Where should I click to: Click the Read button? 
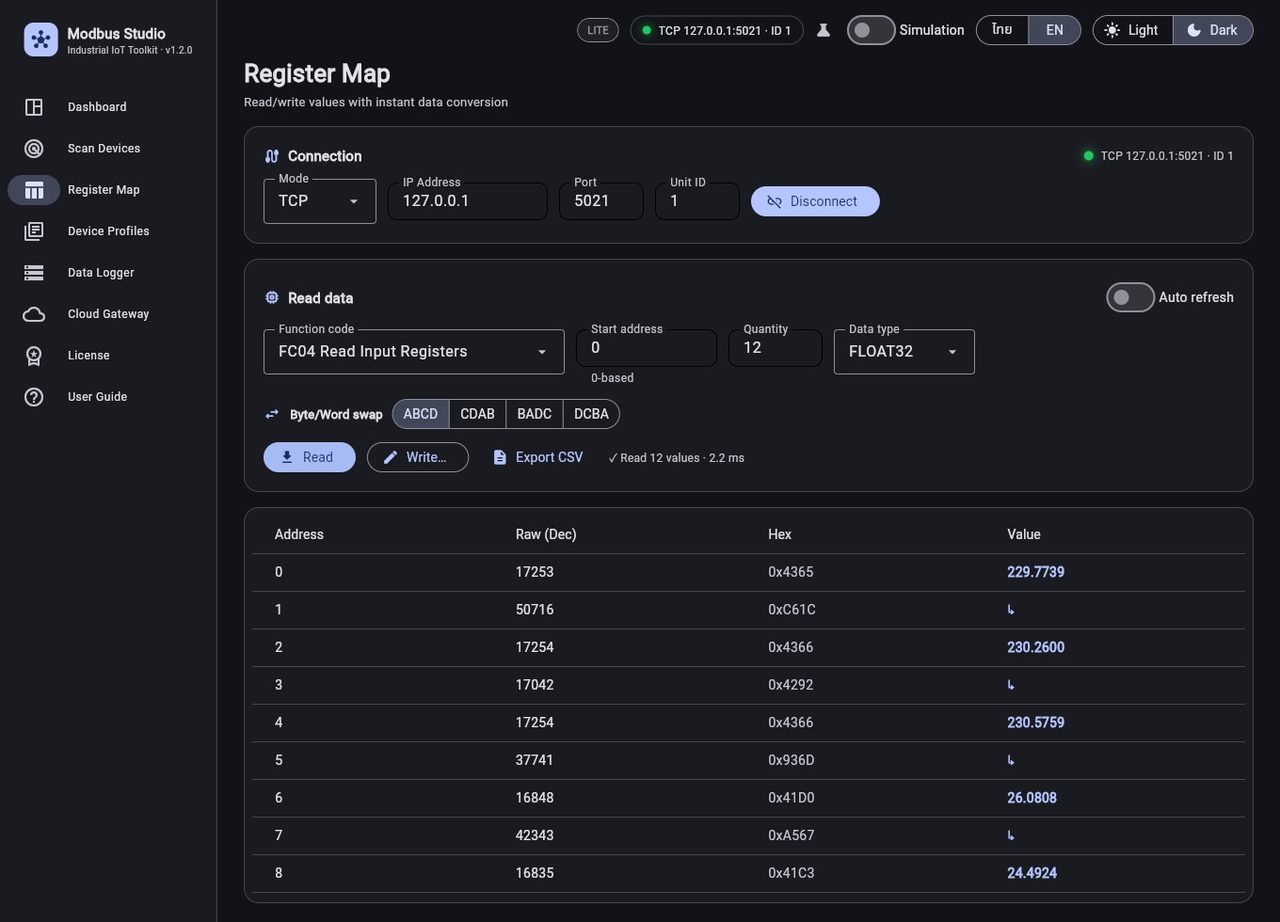pos(309,457)
